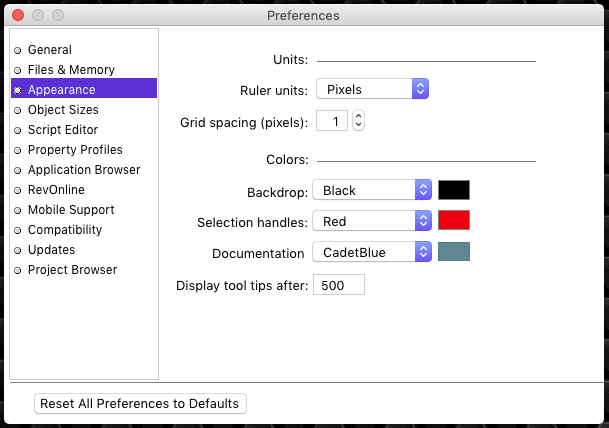The width and height of the screenshot is (609, 428).
Task: Select the General radio bullet icon
Action: click(18, 50)
